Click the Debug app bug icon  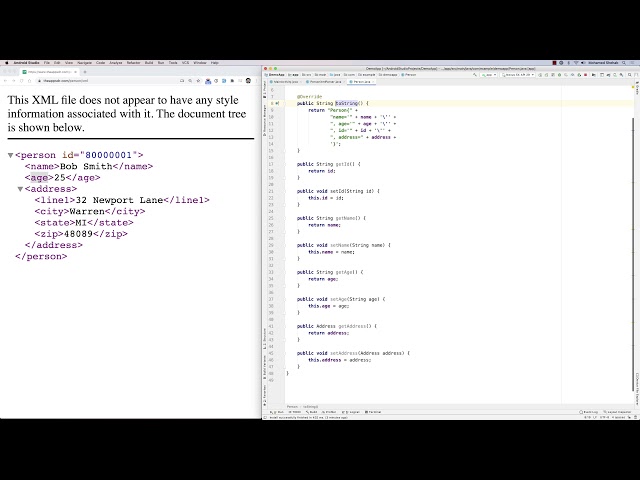click(559, 75)
